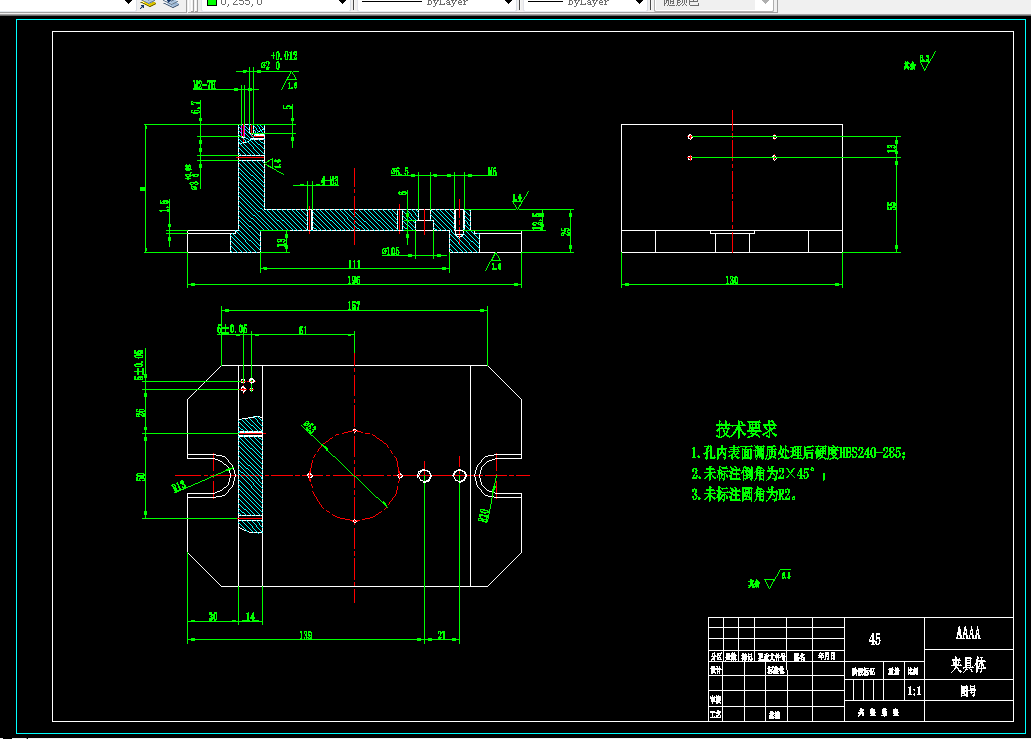This screenshot has height=739, width=1031.
Task: Select right small white circle hole near slot
Action: 460,475
